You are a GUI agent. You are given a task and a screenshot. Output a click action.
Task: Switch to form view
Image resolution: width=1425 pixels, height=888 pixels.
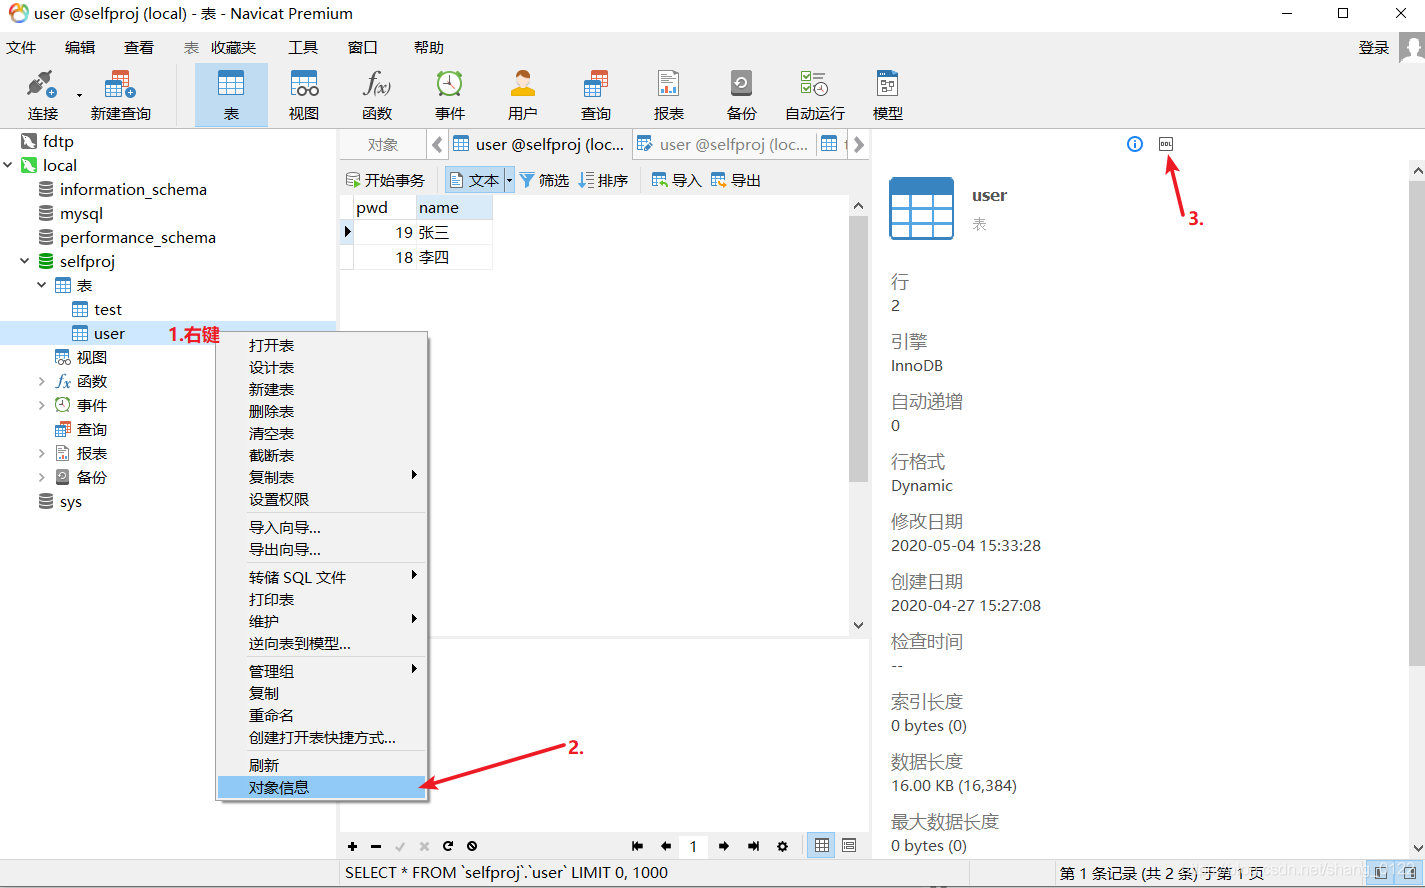[849, 846]
